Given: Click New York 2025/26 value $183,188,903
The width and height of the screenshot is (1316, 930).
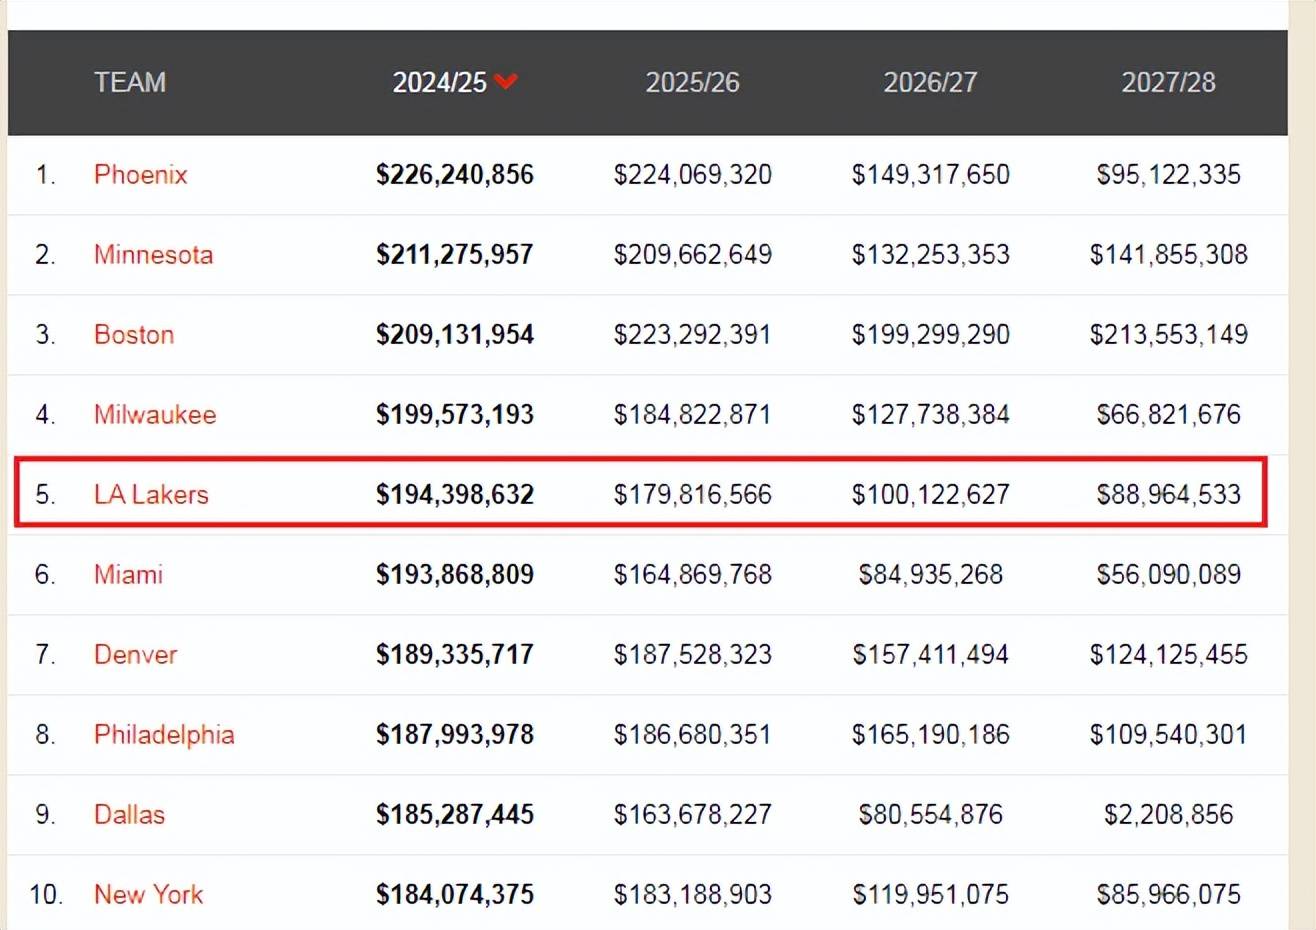Looking at the screenshot, I should (693, 895).
